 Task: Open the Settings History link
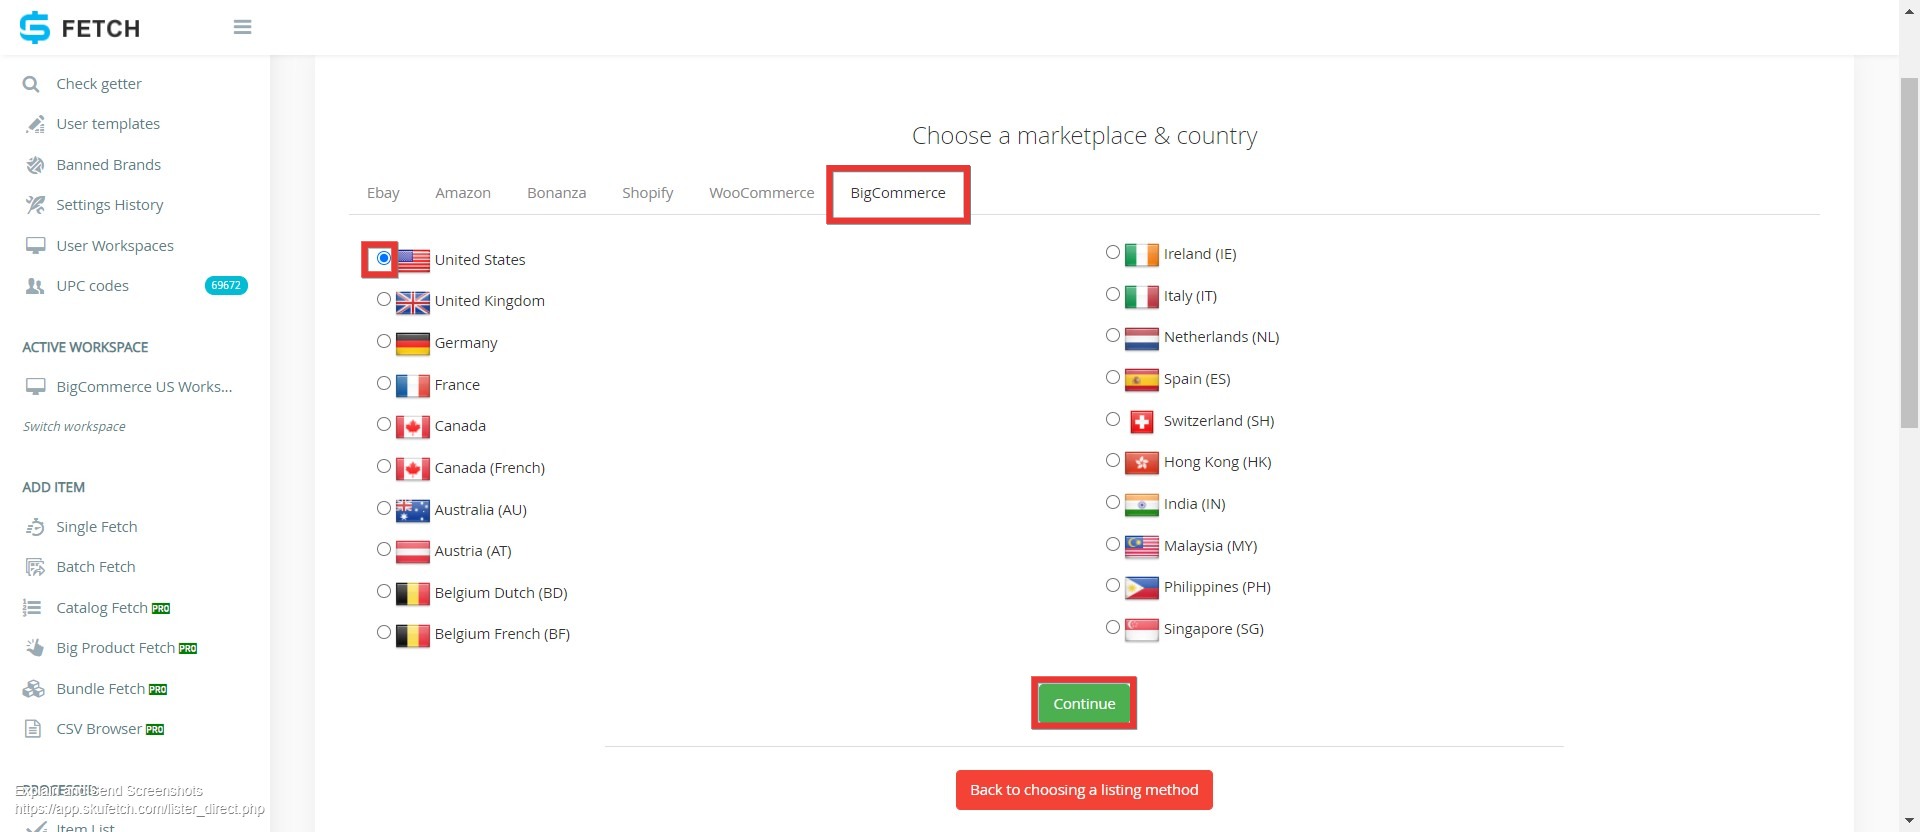click(110, 205)
